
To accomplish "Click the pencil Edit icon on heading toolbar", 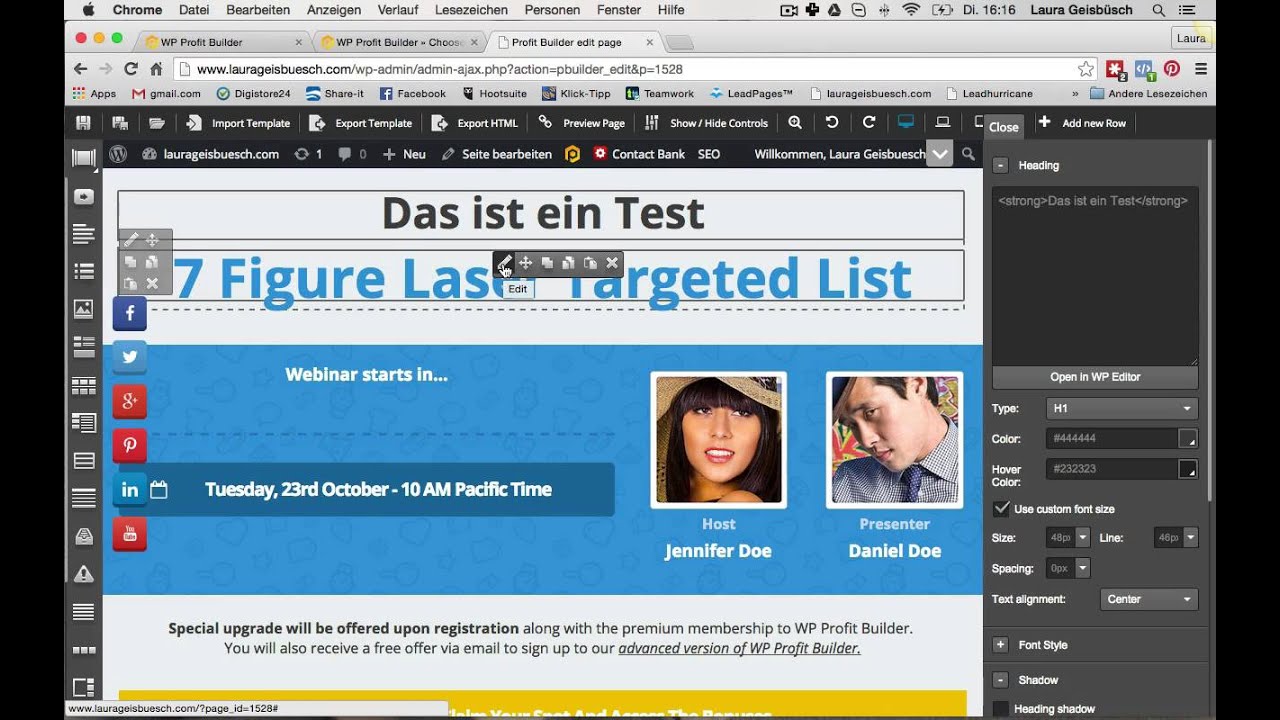I will pyautogui.click(x=504, y=263).
